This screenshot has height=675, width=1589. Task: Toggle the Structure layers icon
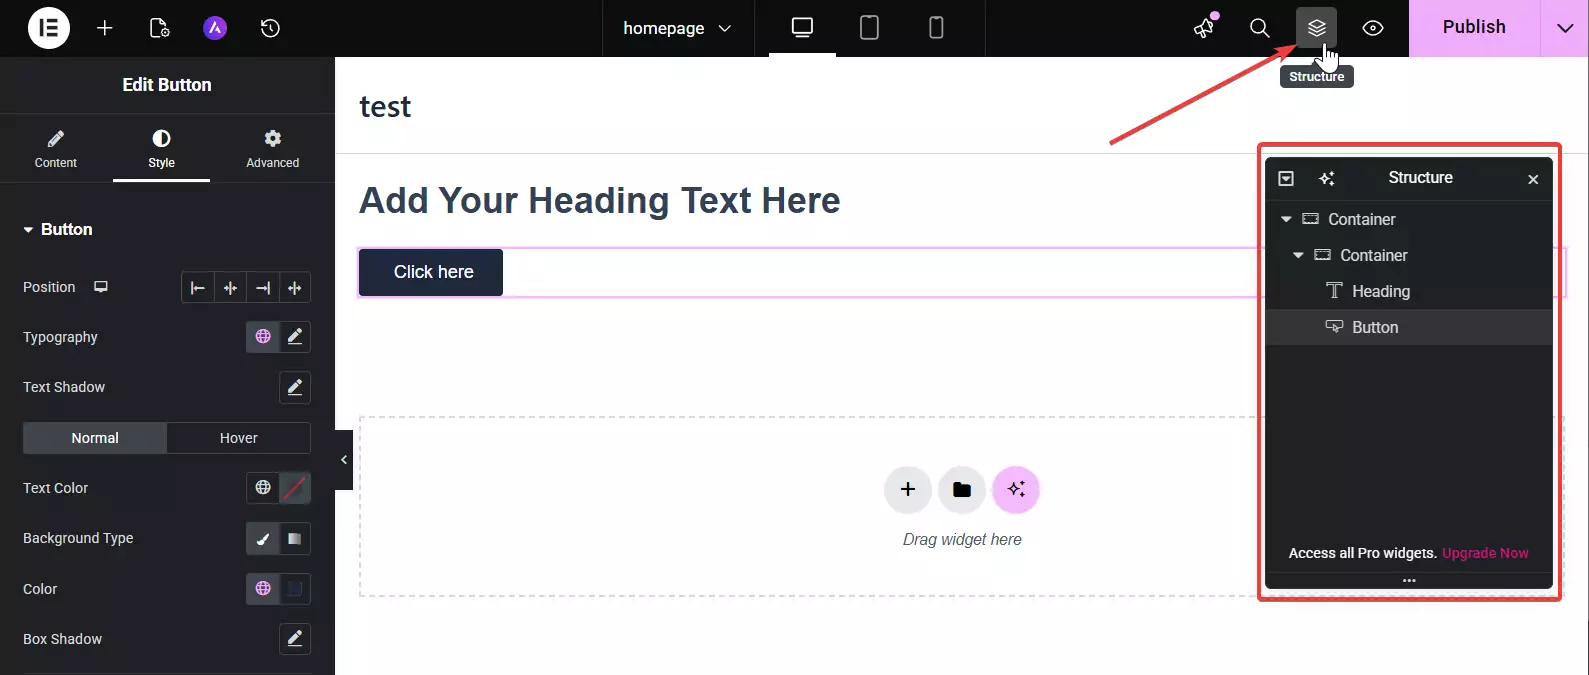[x=1316, y=28]
